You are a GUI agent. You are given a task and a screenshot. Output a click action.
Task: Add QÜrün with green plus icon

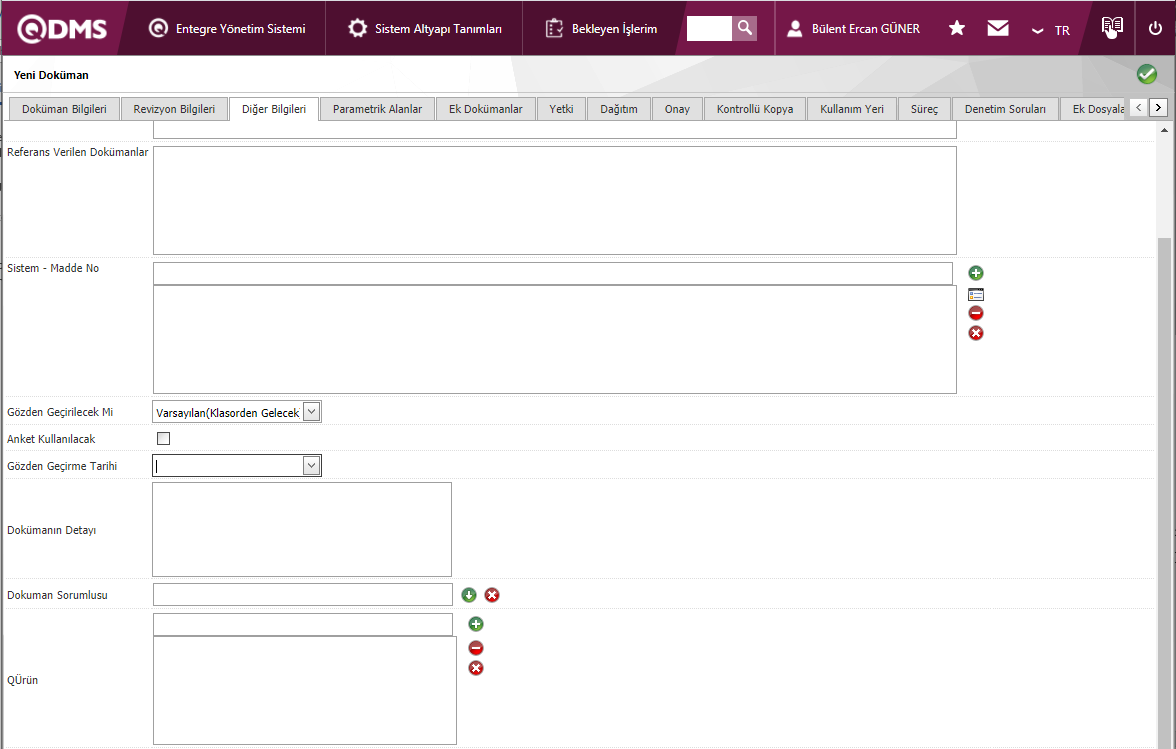click(x=476, y=624)
